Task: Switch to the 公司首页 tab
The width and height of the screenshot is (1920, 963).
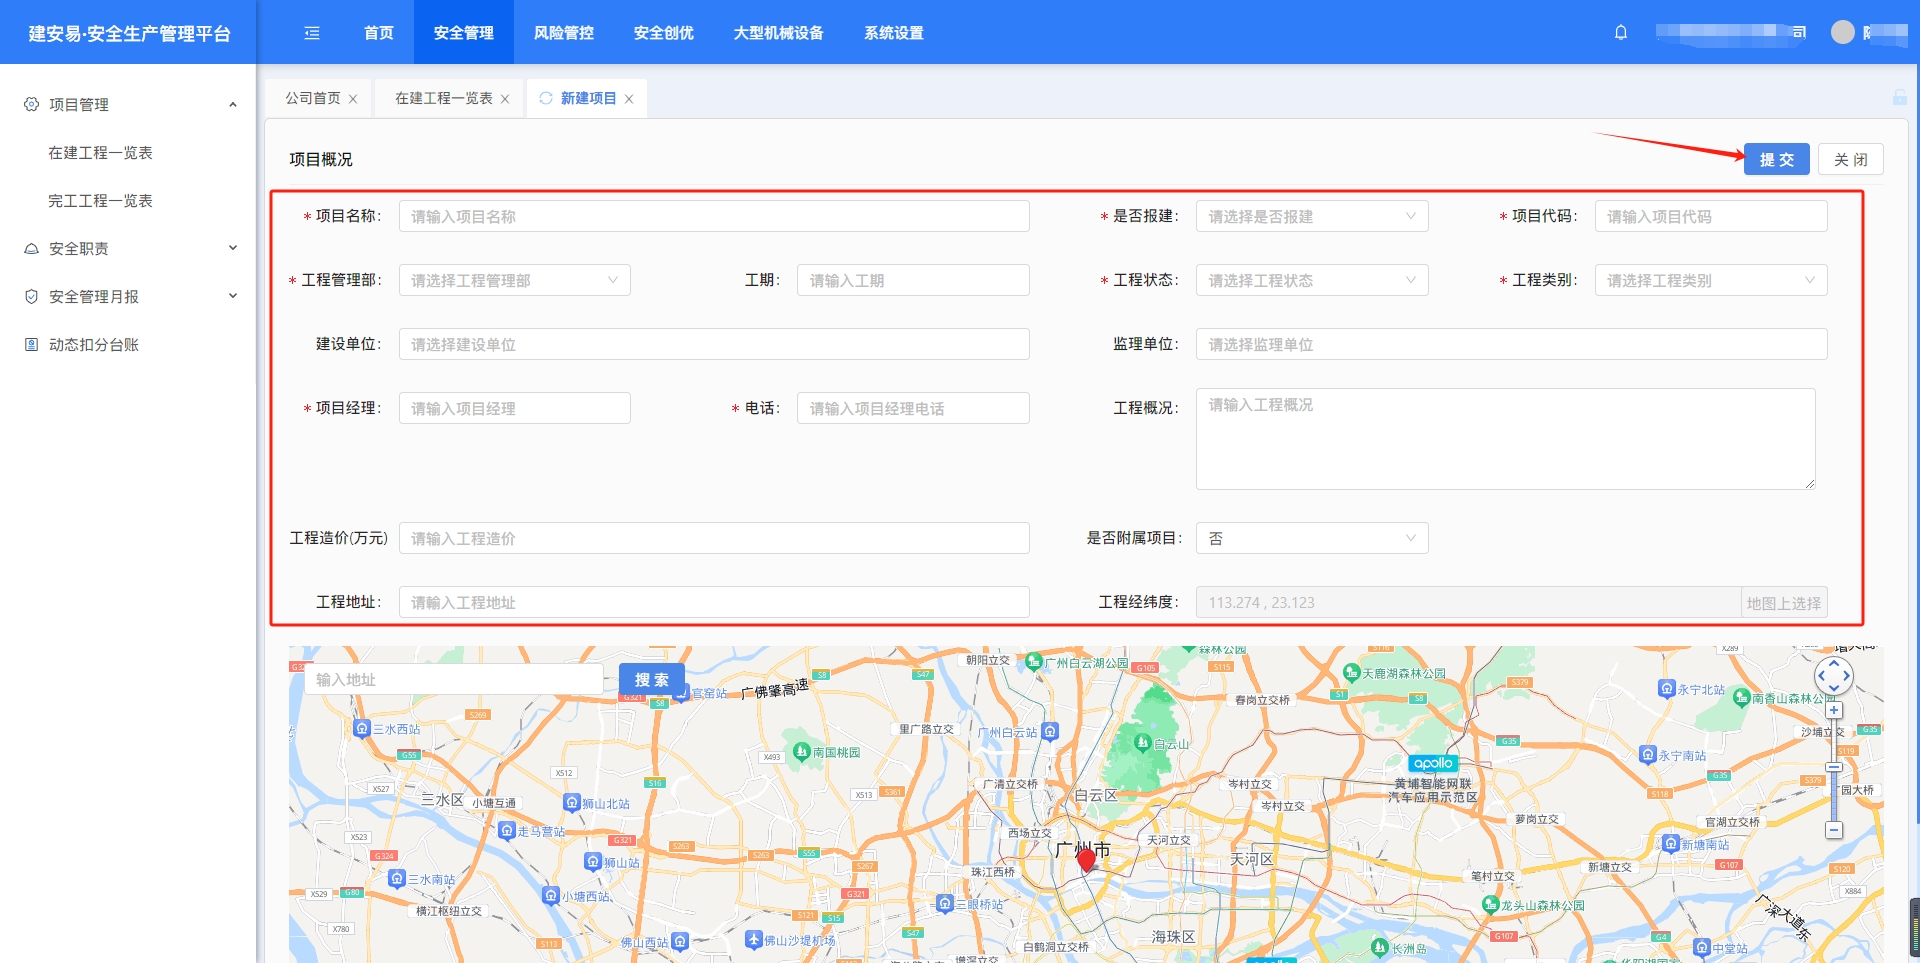Action: 313,98
